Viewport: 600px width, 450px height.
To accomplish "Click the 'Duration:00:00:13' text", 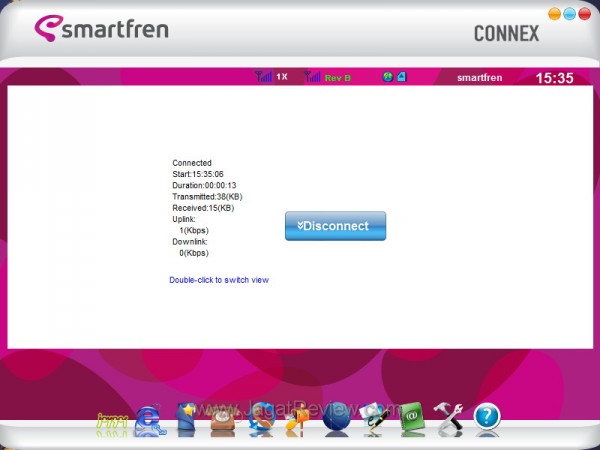I will [x=204, y=185].
